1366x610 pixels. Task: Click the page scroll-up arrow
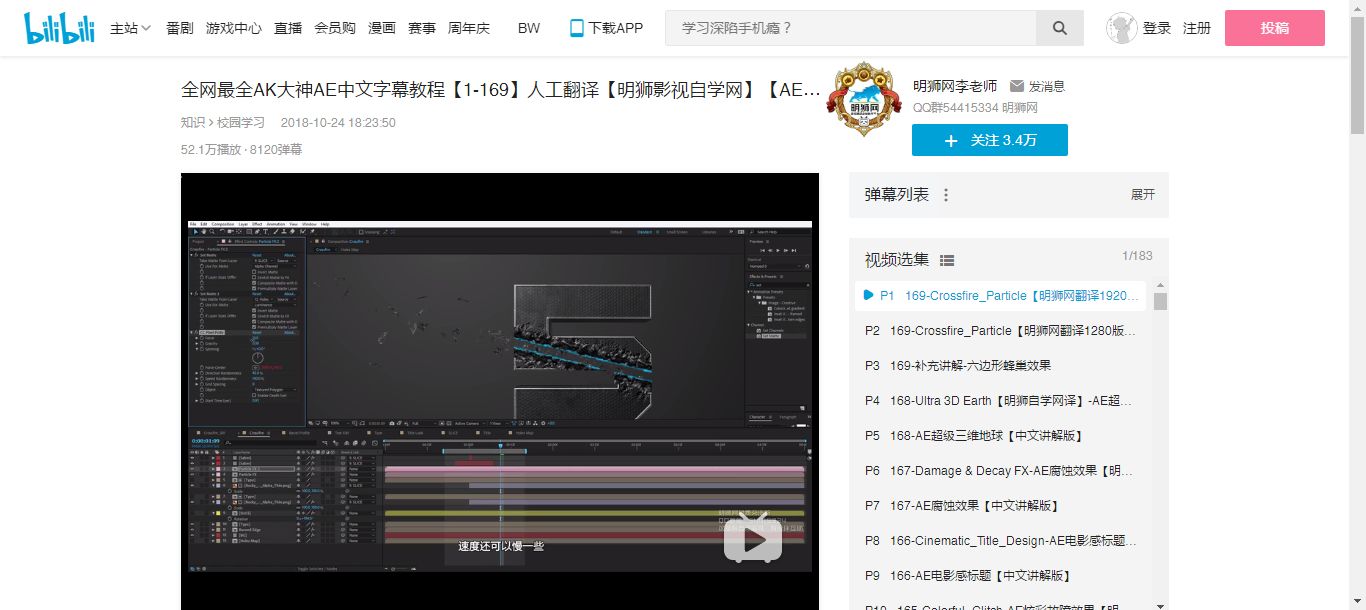[1357, 7]
